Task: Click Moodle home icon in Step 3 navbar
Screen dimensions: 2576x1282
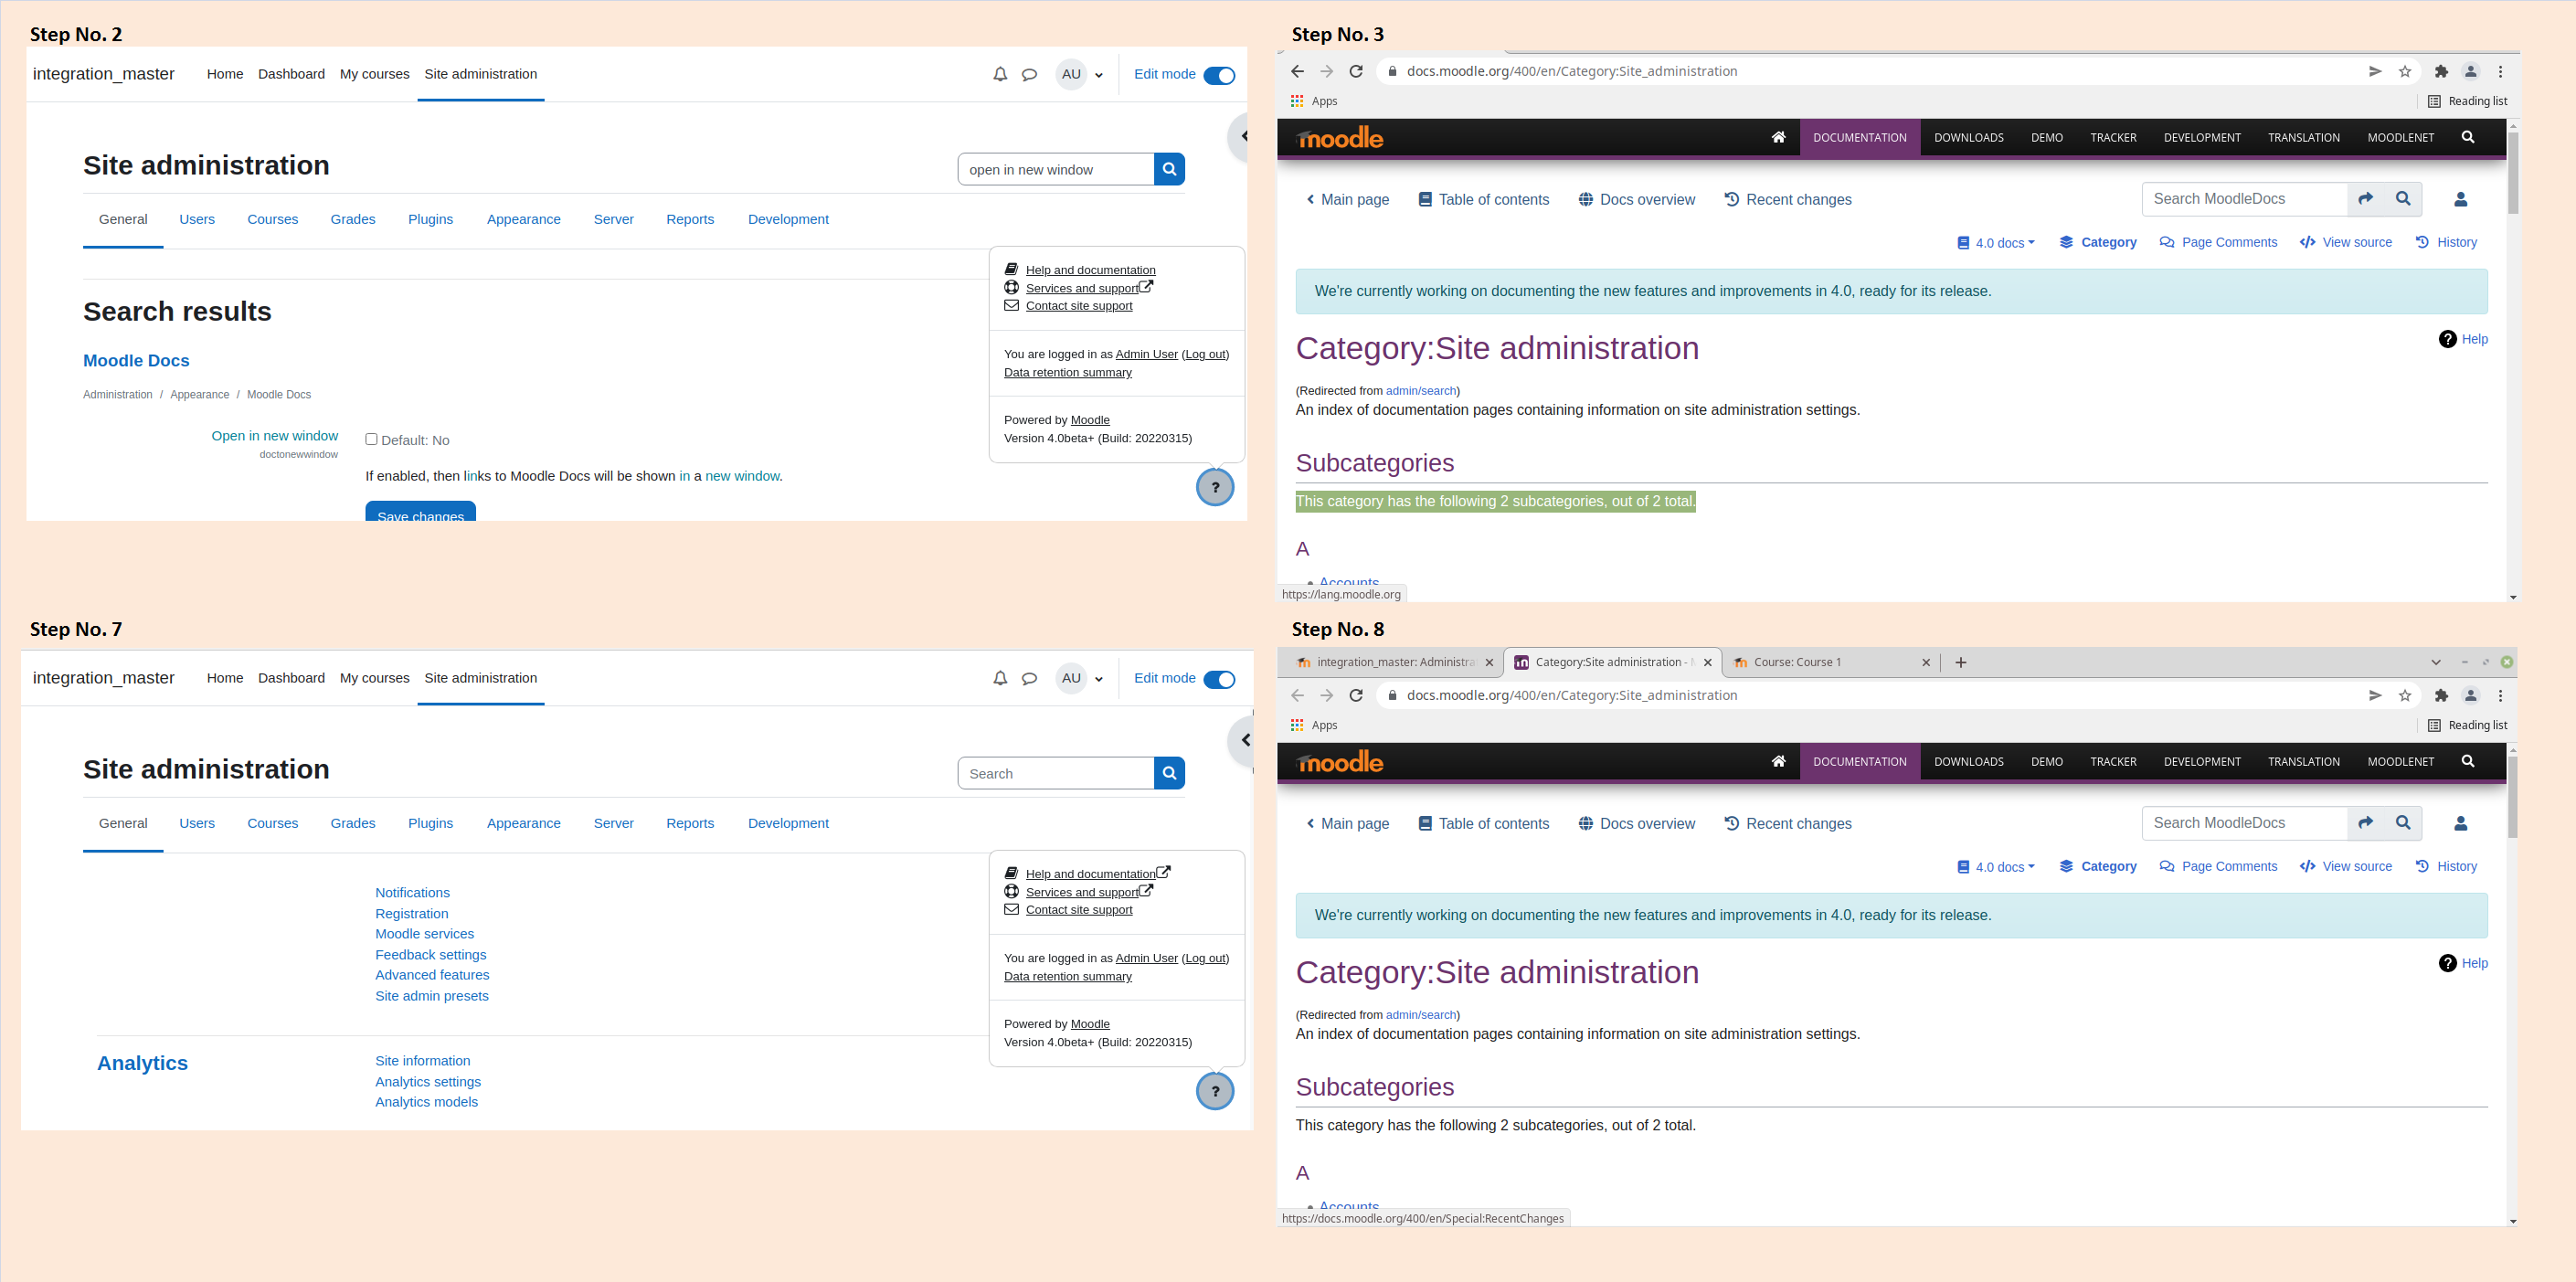Action: [1778, 137]
